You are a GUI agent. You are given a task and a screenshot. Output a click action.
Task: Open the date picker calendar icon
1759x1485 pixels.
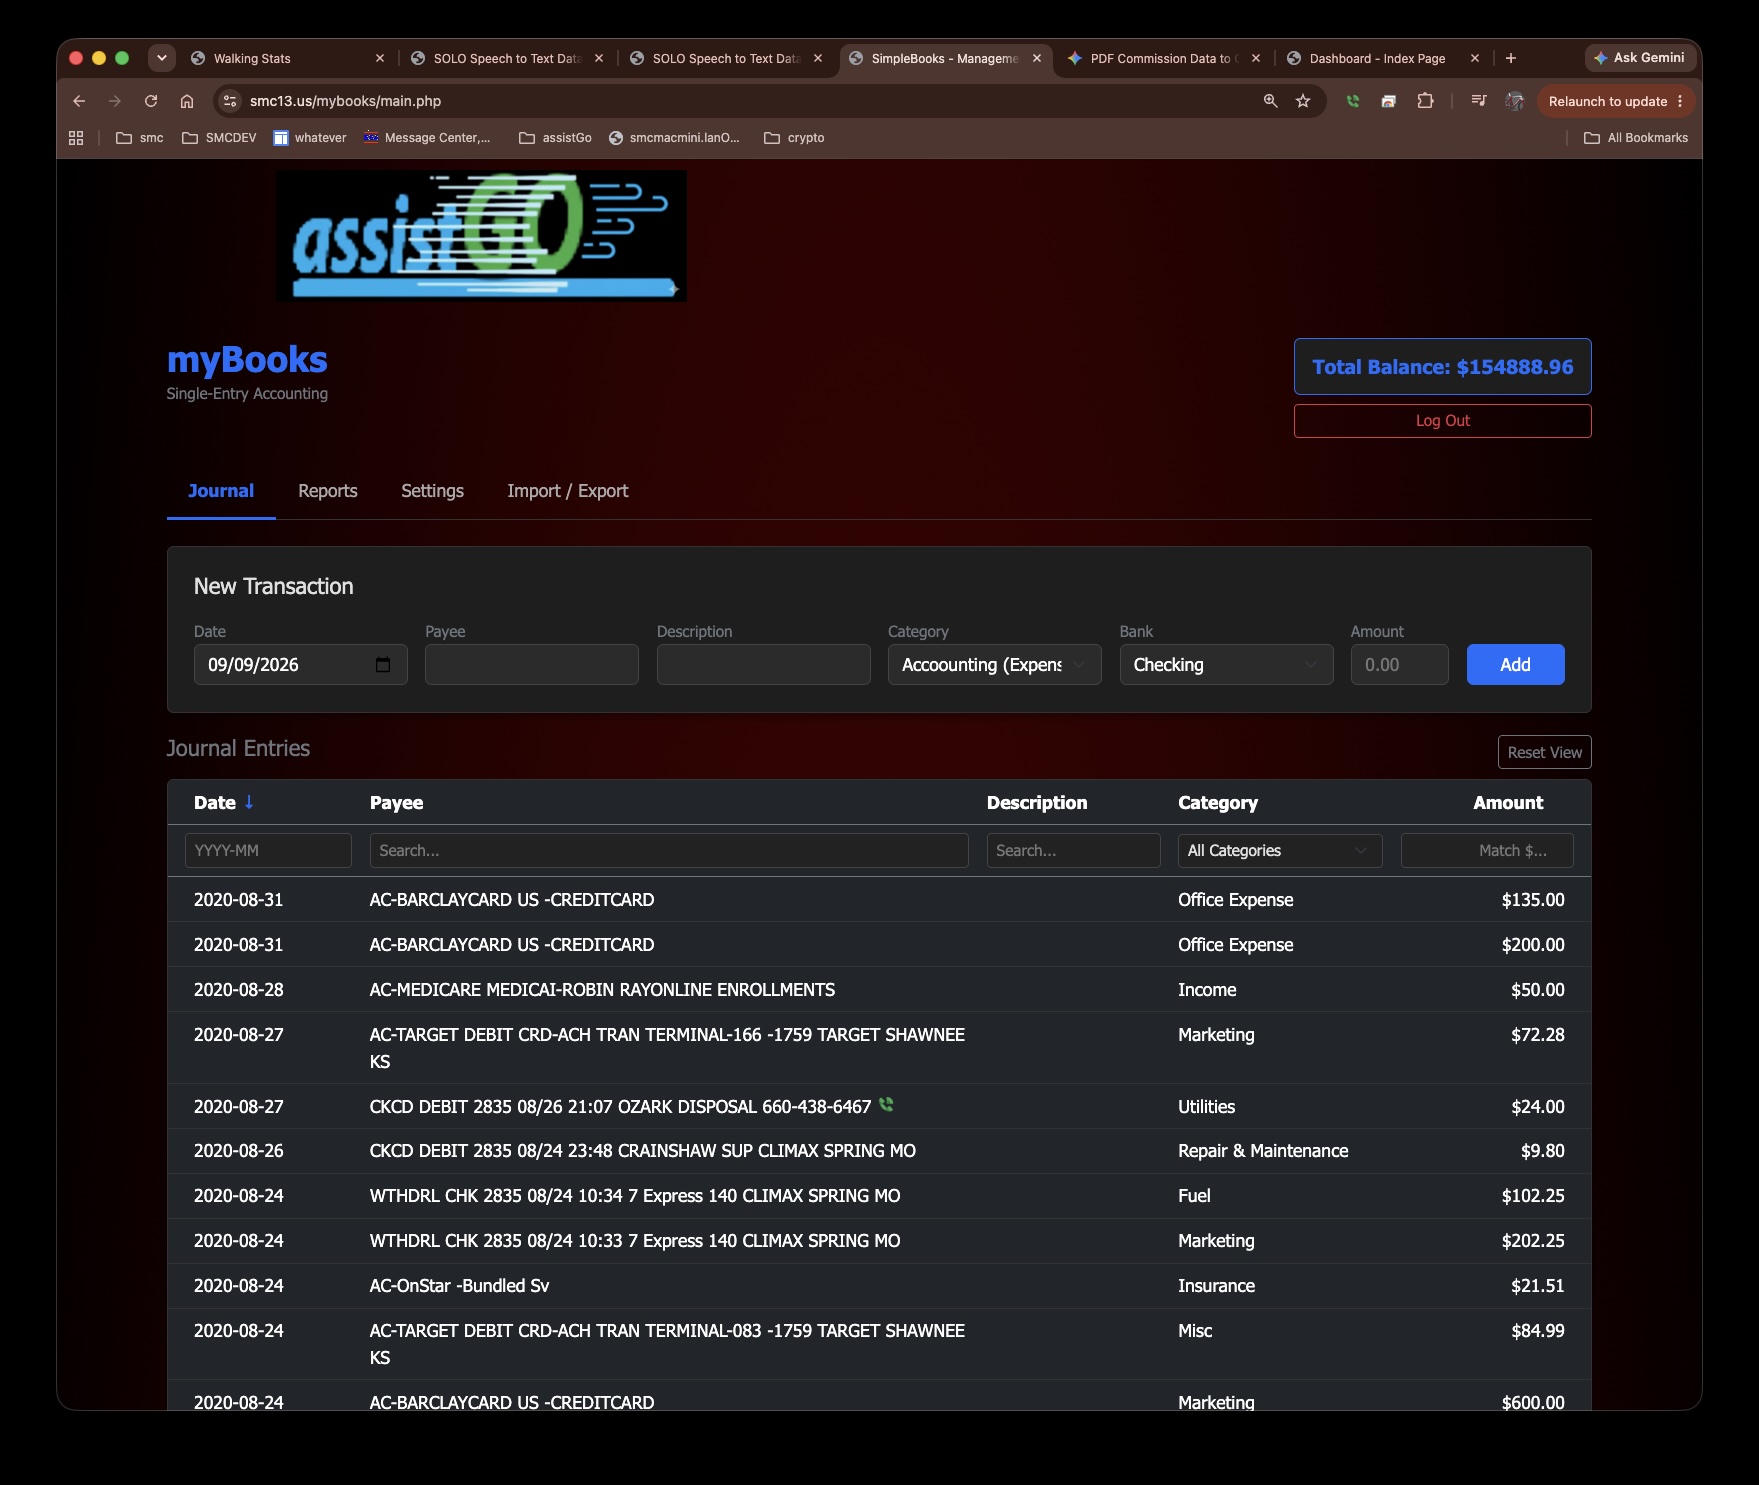(x=383, y=665)
